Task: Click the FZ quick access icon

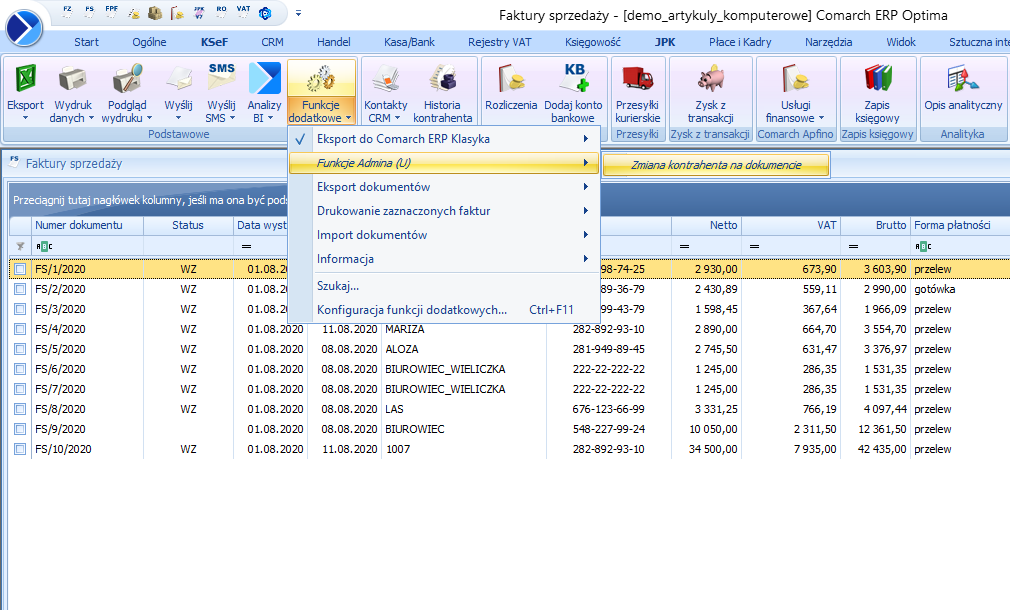Action: click(67, 12)
